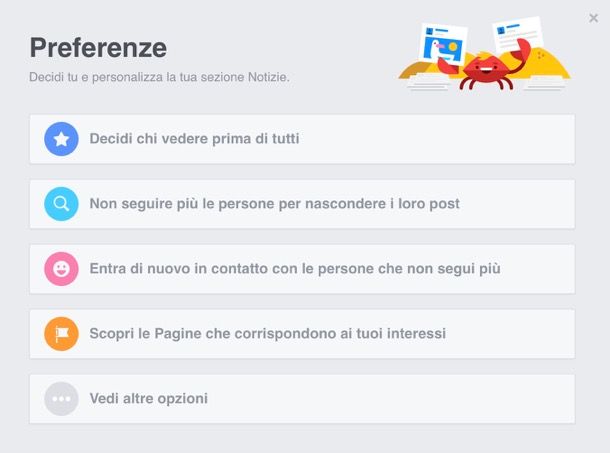Click "persone che non segui più" text

tap(409, 269)
